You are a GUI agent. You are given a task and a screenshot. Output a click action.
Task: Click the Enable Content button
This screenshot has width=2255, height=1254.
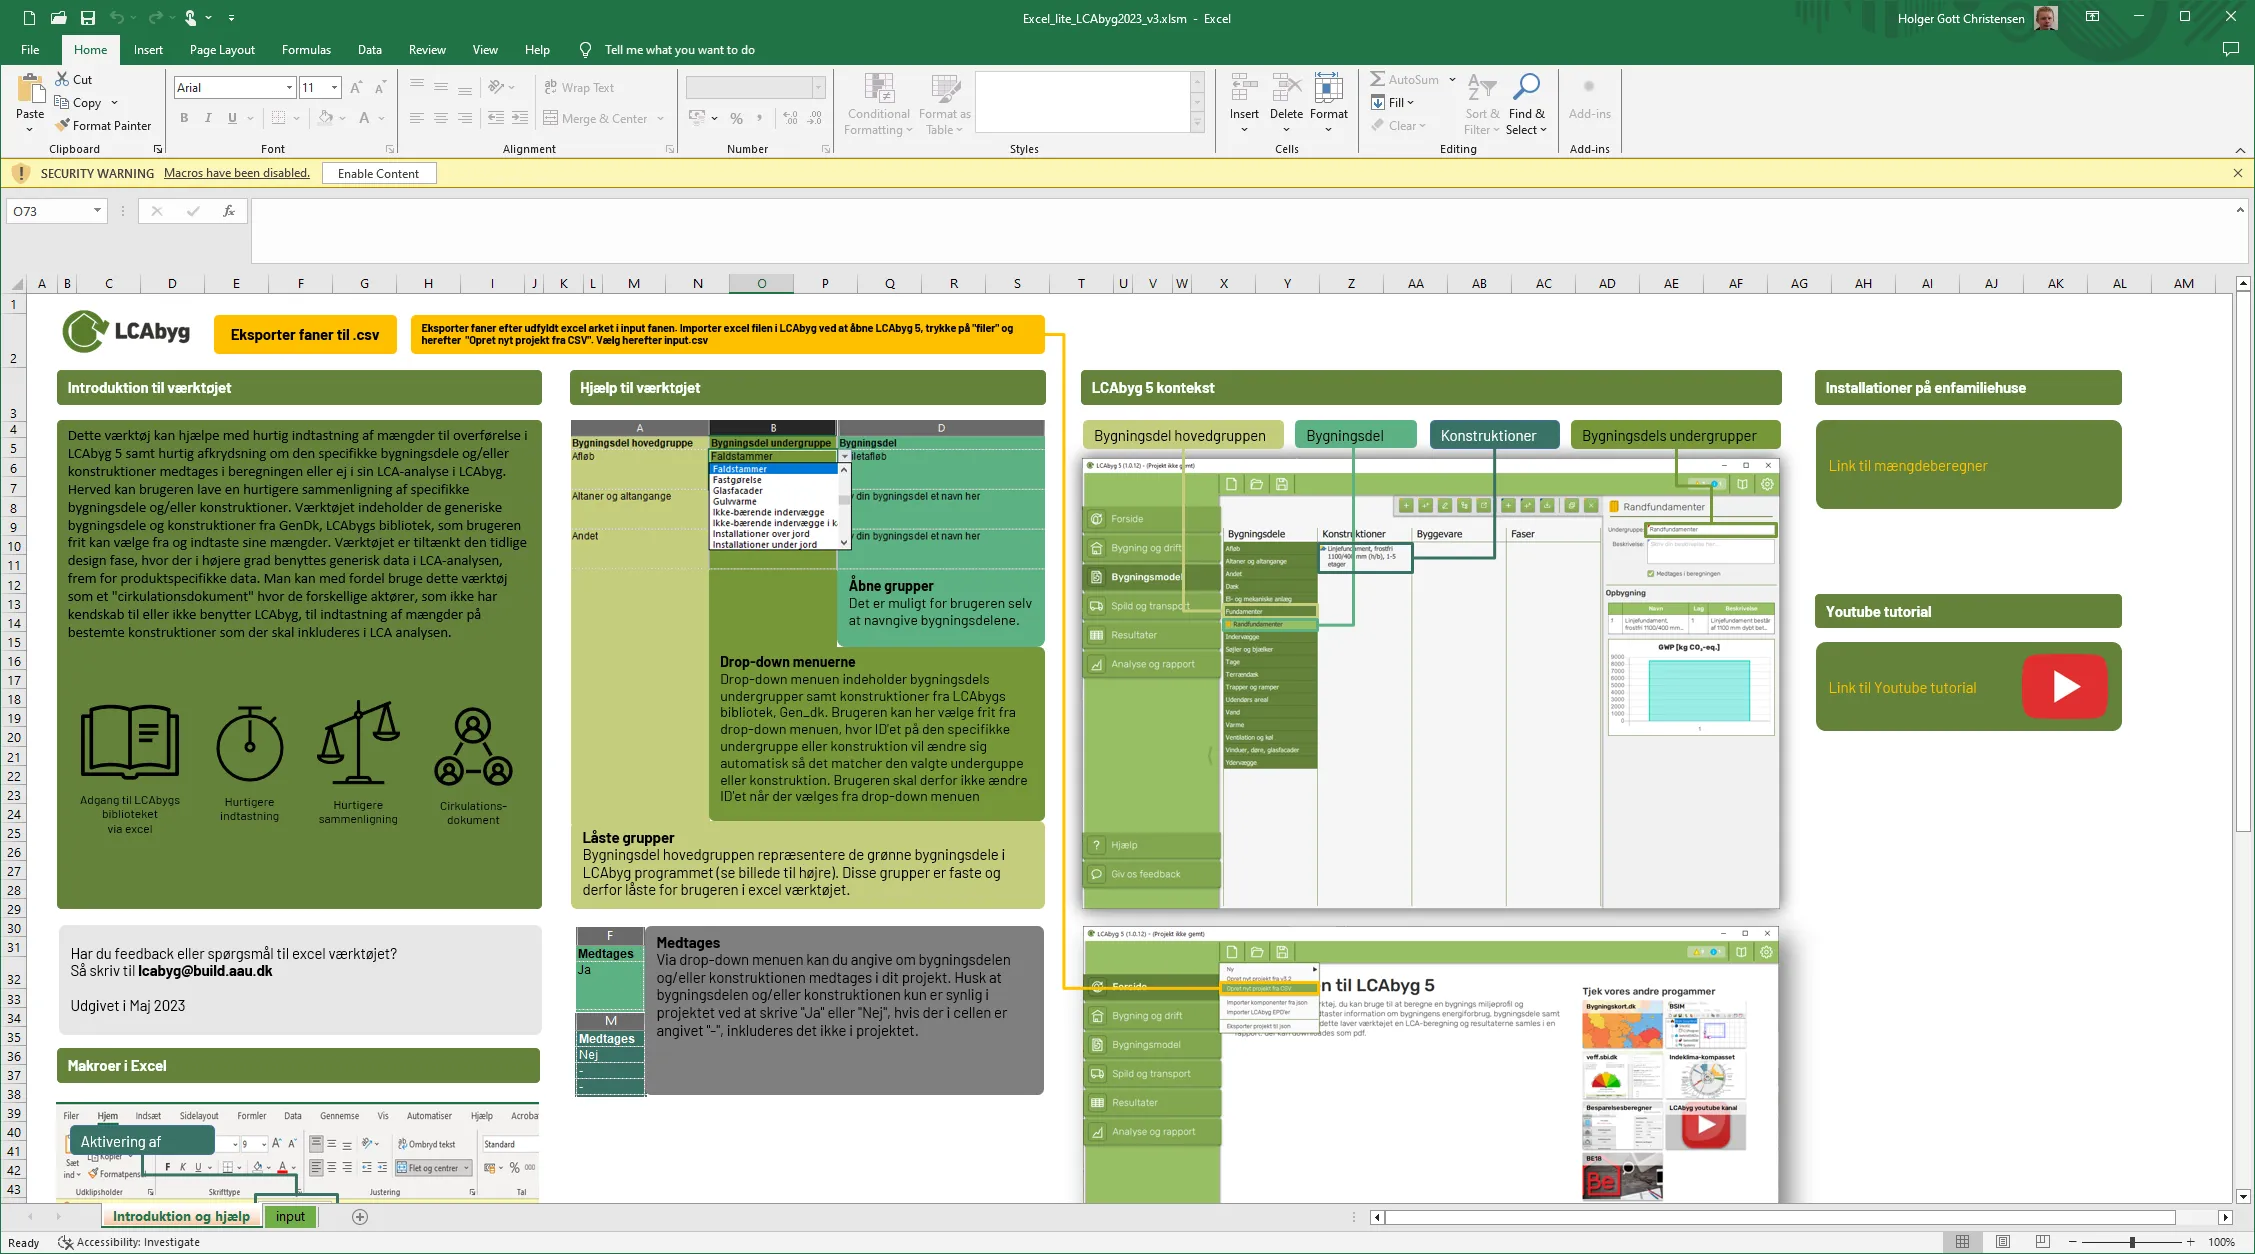pos(379,173)
